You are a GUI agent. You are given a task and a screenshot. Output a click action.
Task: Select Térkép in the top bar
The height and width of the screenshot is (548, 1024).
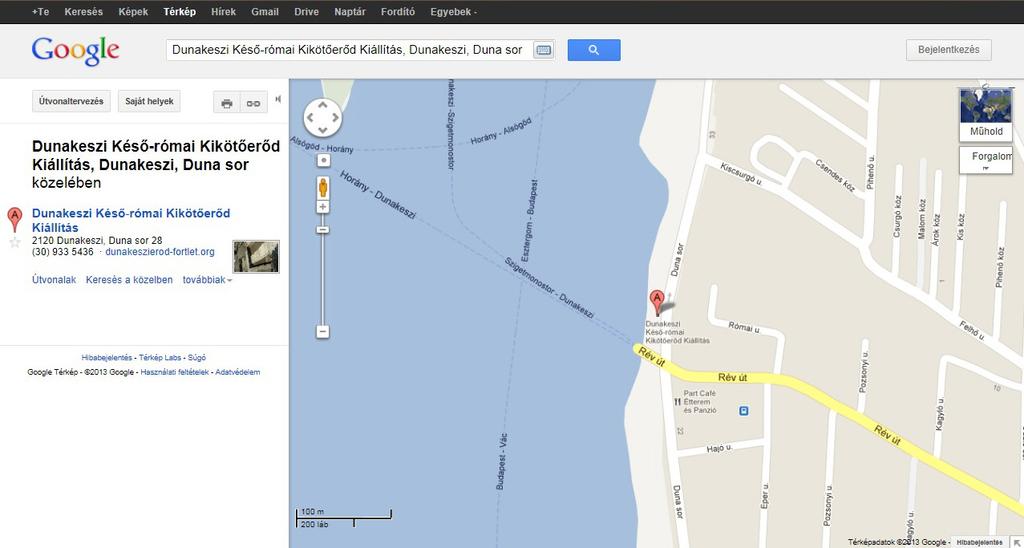(x=180, y=12)
